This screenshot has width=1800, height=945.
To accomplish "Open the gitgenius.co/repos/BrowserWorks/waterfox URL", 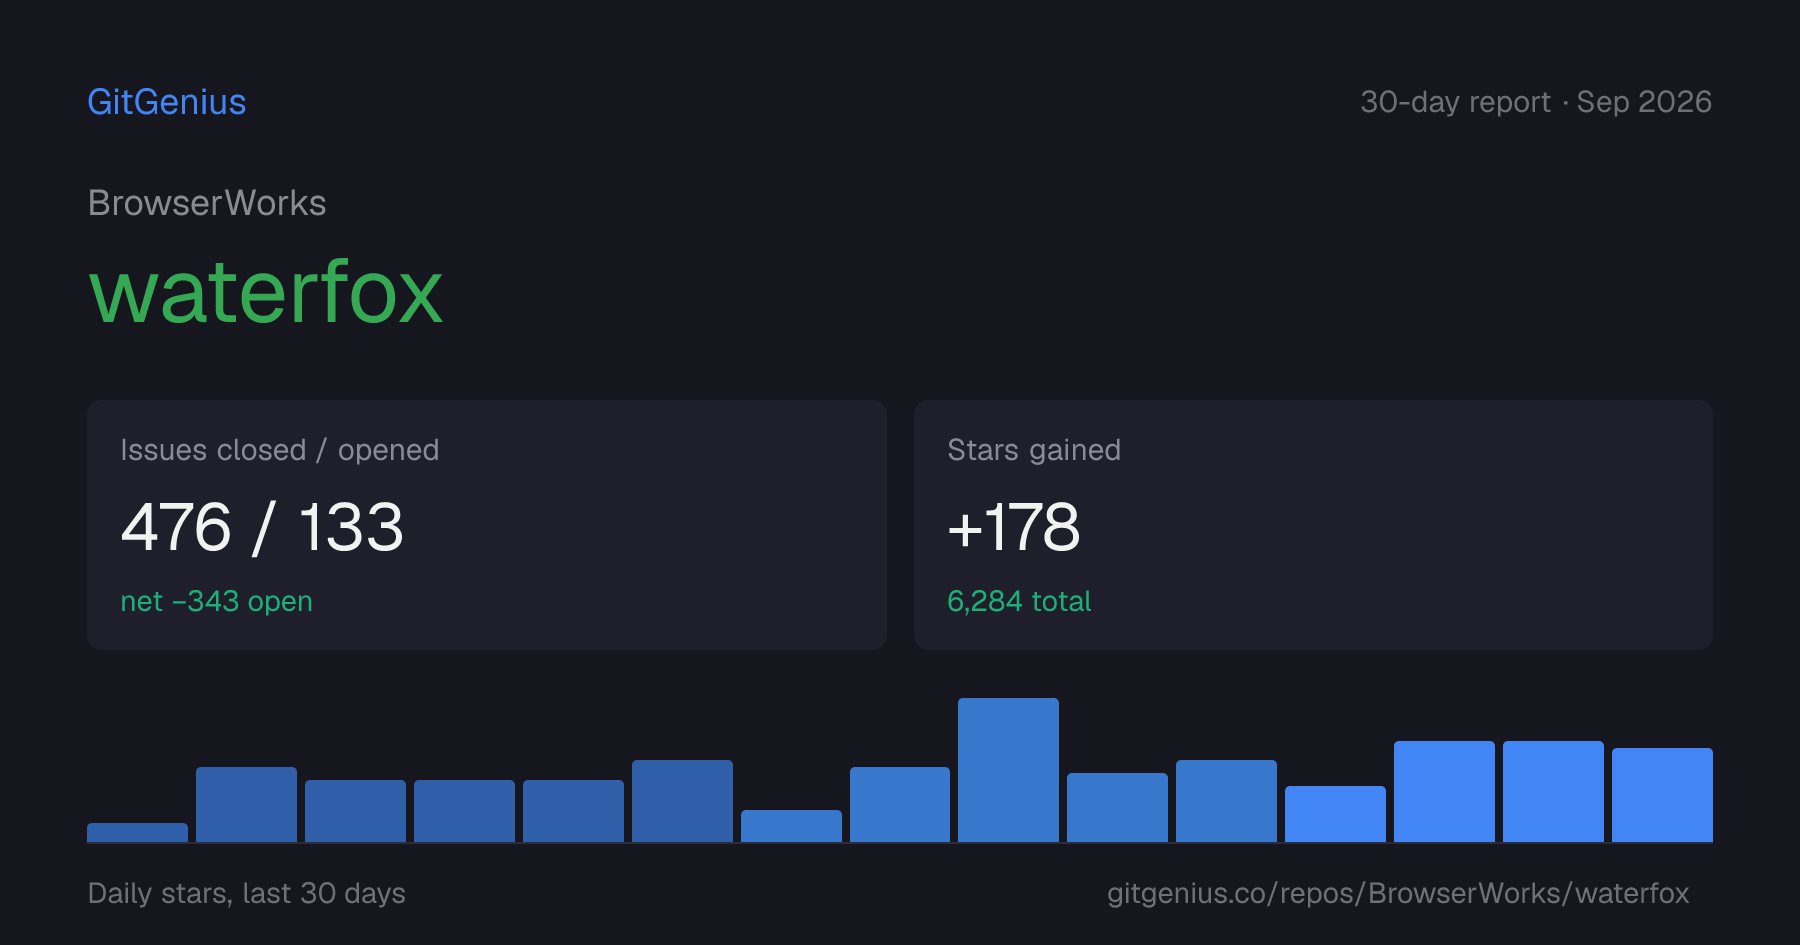I will [x=1398, y=893].
